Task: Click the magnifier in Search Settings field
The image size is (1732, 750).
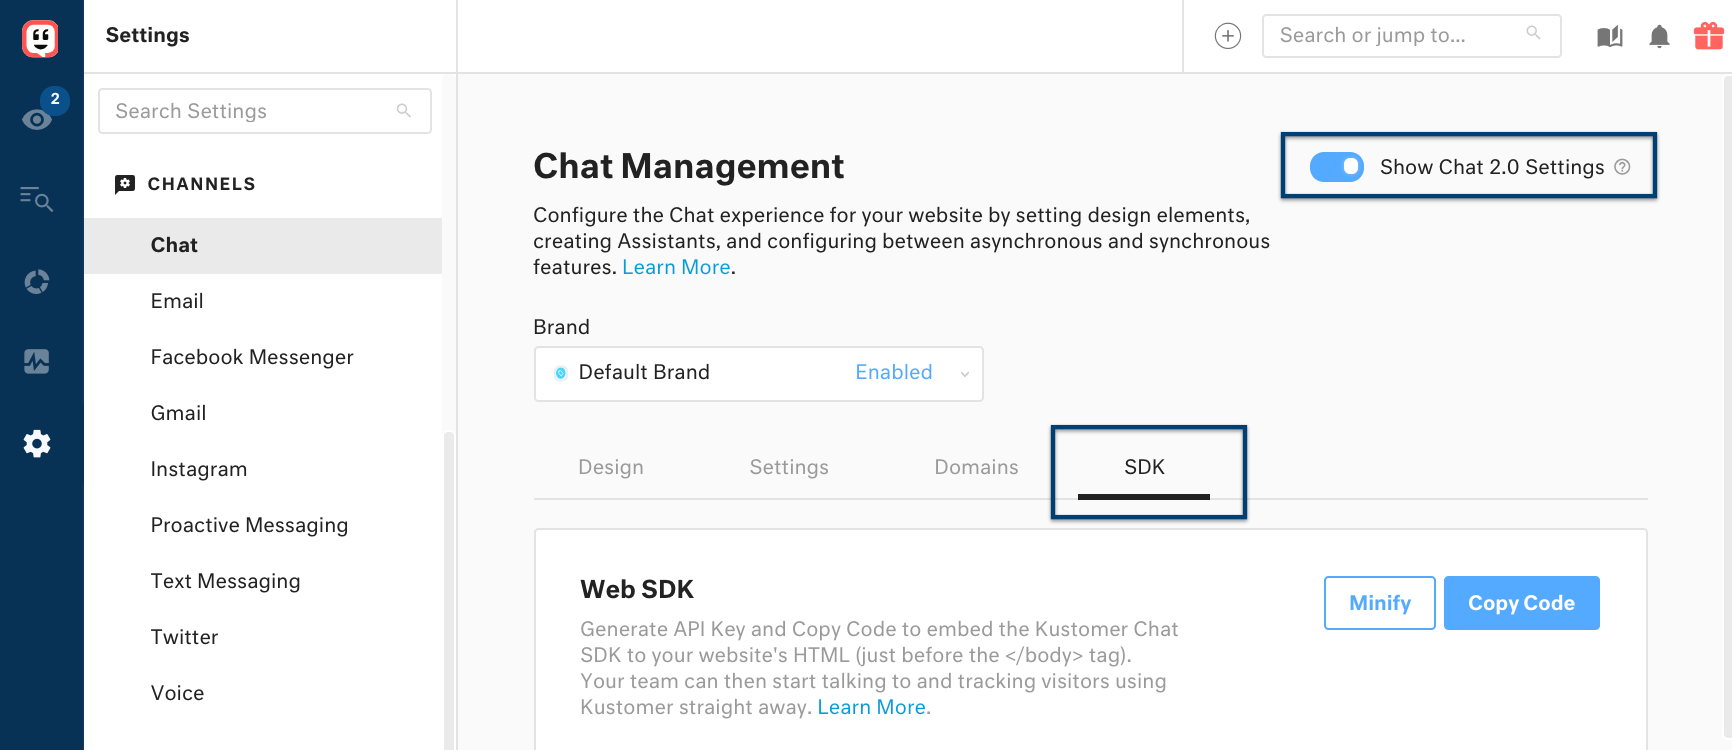Action: point(404,110)
